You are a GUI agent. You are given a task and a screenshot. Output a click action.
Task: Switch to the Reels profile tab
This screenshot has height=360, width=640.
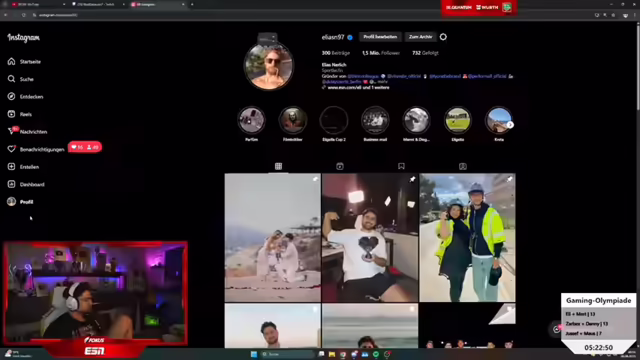tap(340, 166)
